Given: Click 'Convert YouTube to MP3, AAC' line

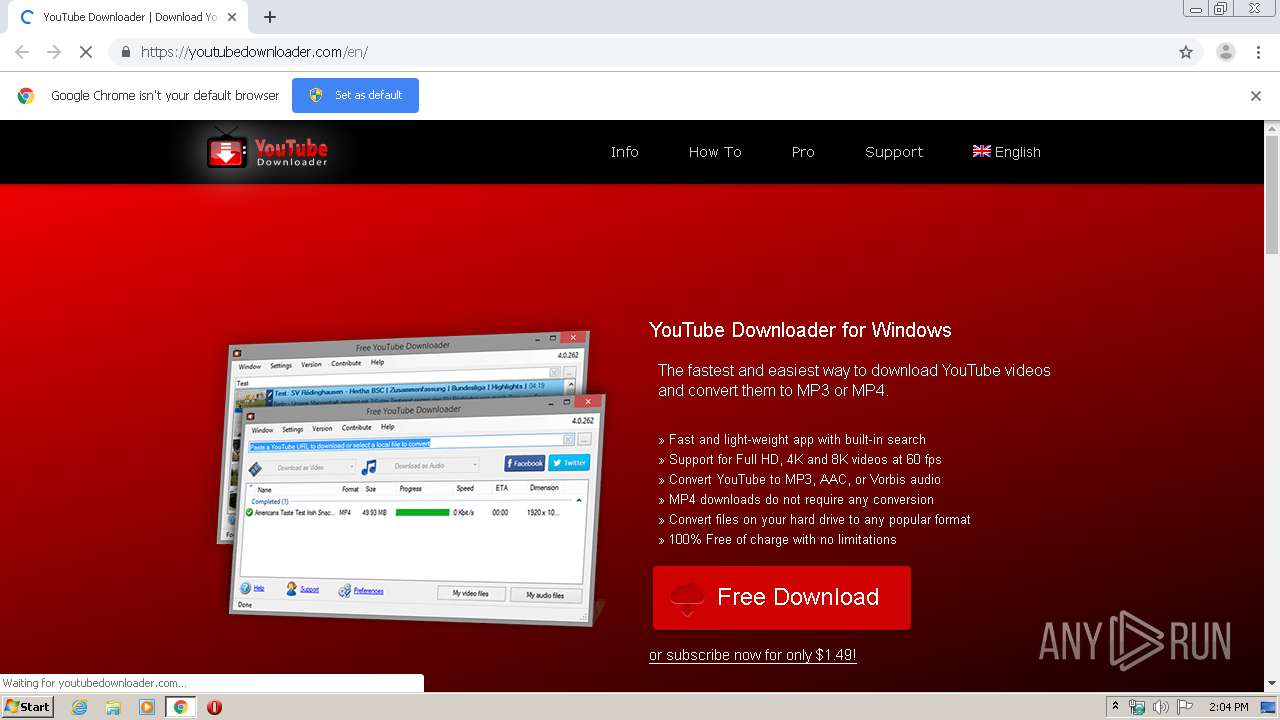Looking at the screenshot, I should [799, 479].
